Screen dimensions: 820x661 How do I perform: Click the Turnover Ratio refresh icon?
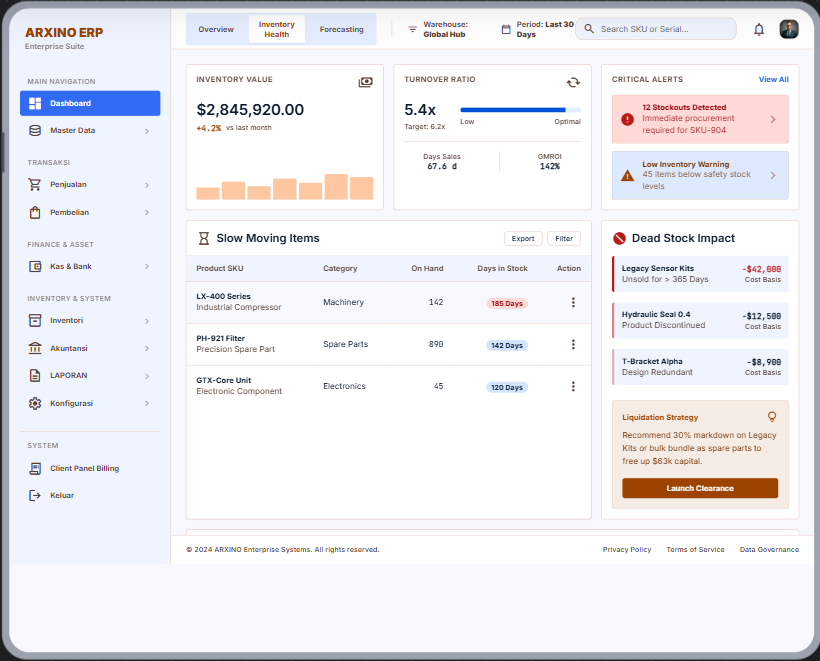pyautogui.click(x=573, y=82)
